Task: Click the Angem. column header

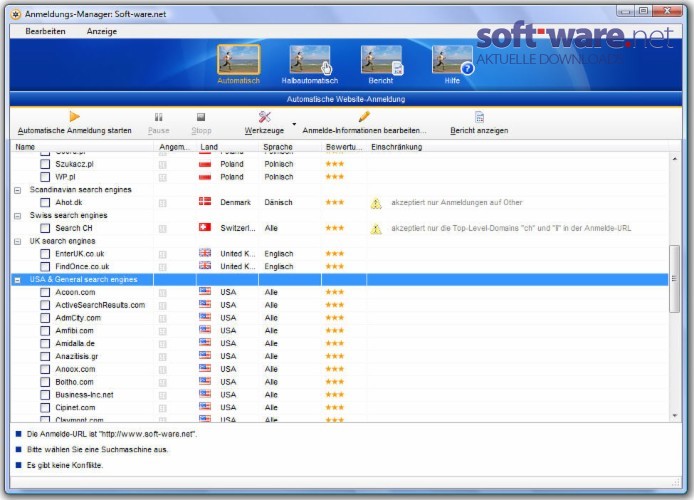Action: (x=175, y=147)
